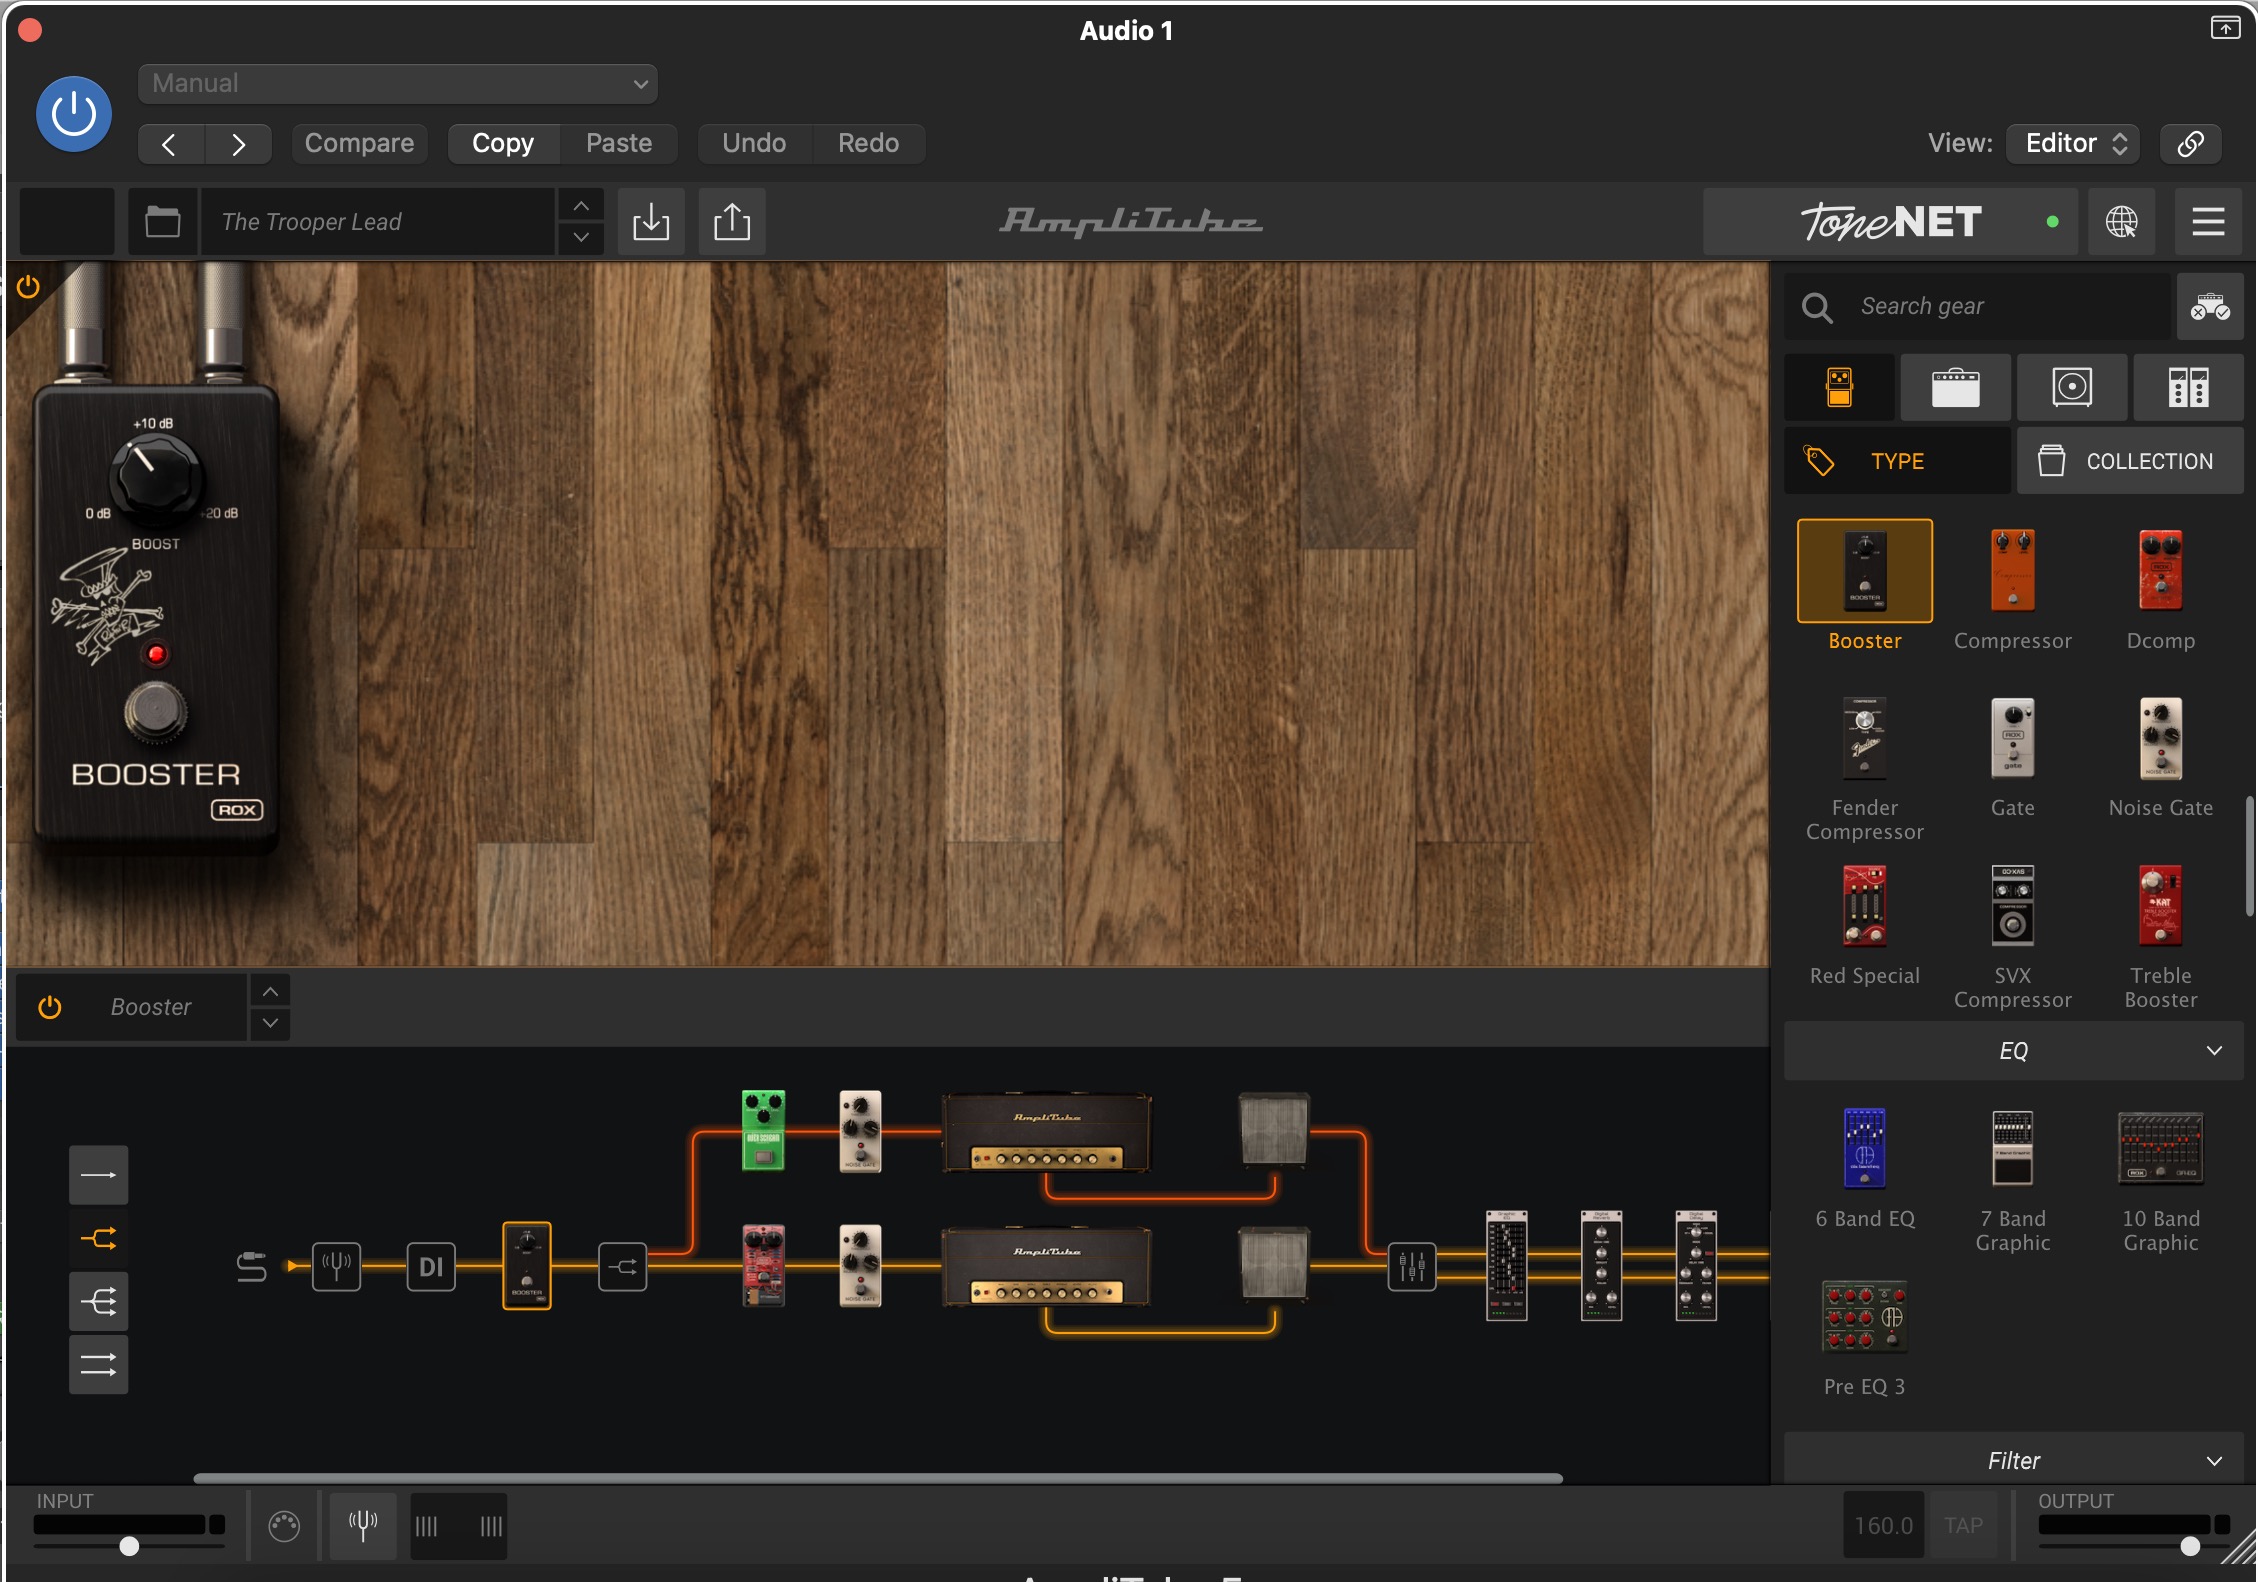2258x1582 pixels.
Task: Select the amplifiers gear tab
Action: pyautogui.click(x=1955, y=387)
